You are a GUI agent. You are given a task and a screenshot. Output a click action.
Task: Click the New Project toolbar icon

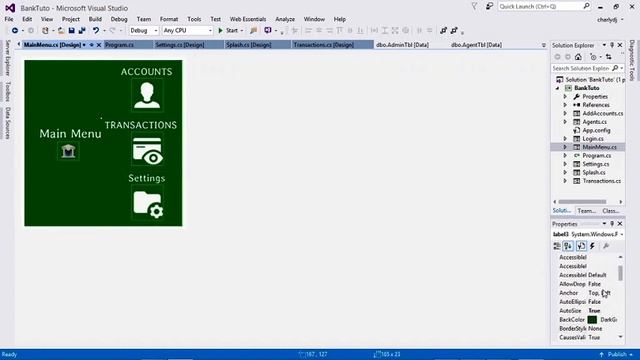tap(45, 31)
